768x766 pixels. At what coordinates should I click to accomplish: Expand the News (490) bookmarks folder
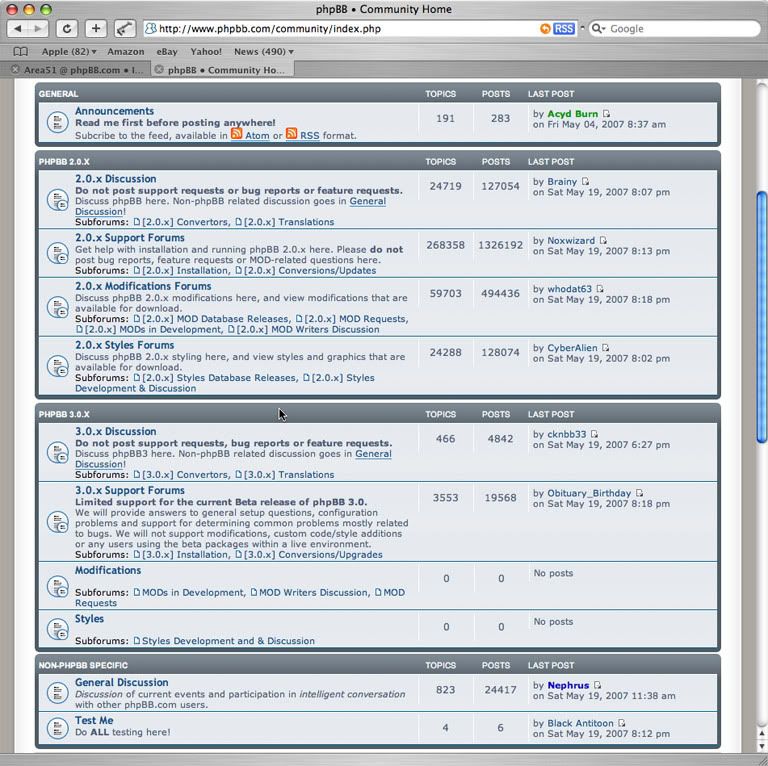pyautogui.click(x=264, y=51)
